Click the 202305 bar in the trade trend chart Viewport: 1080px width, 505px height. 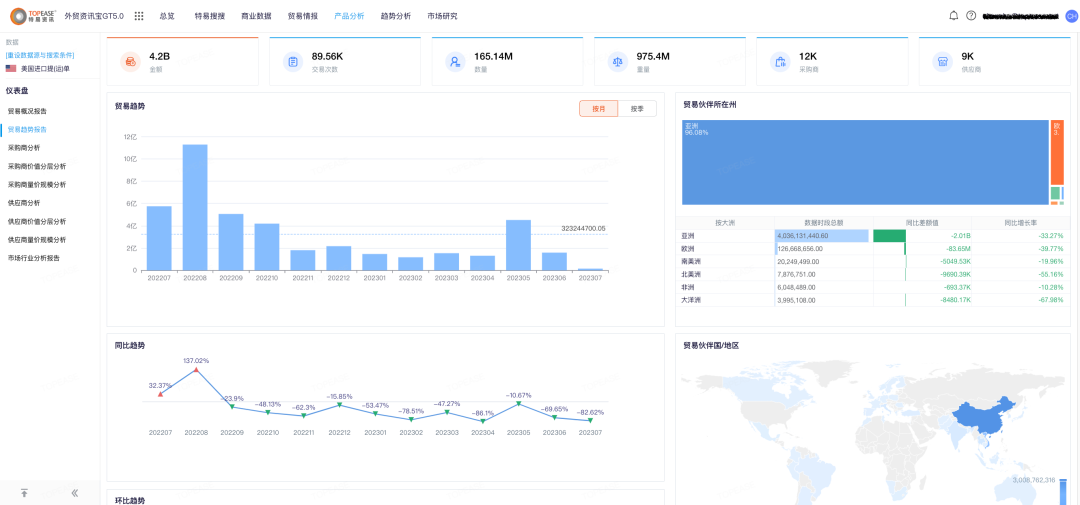(x=519, y=245)
